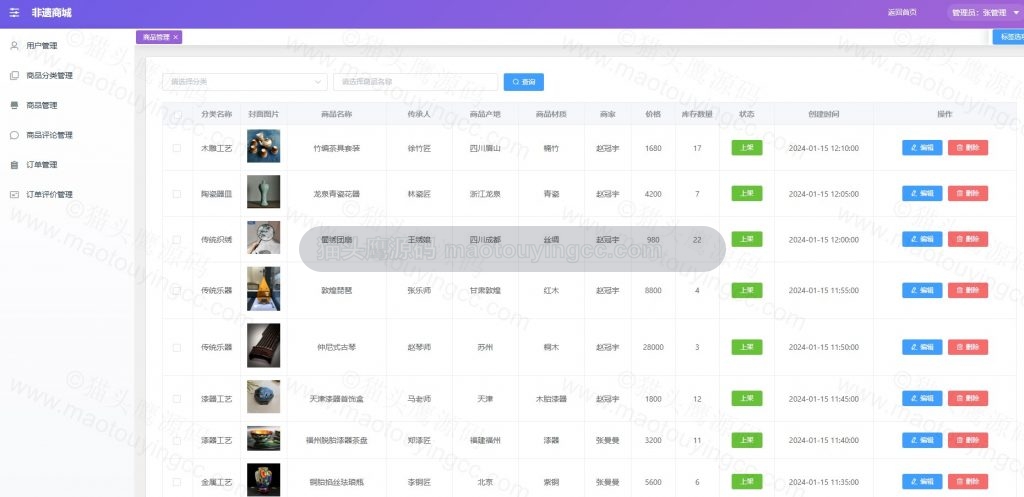Click the 返回首页 link in the header

point(902,12)
